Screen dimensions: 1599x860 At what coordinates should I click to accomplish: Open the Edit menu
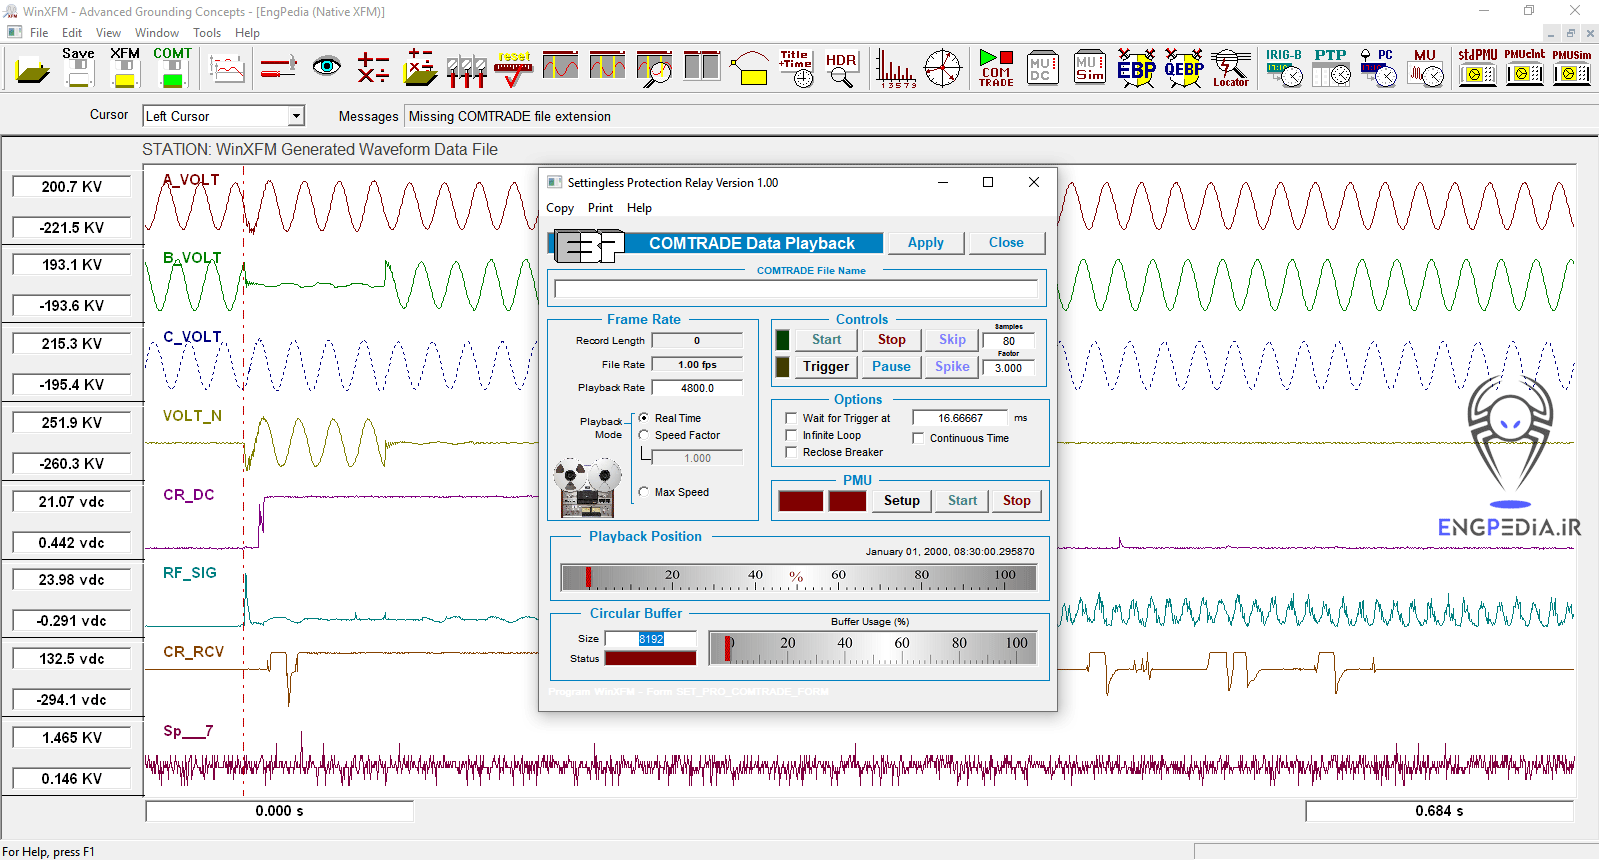point(72,33)
